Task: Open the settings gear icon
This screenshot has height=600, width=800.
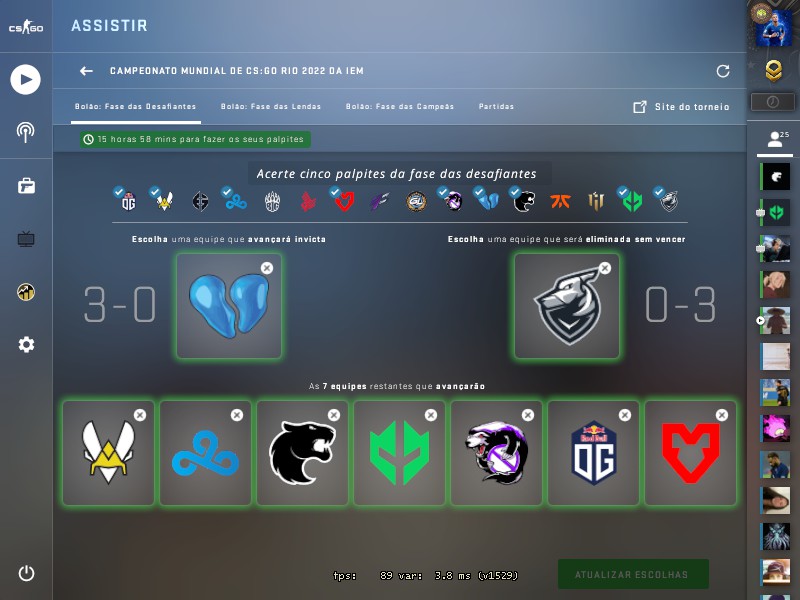Action: point(26,345)
